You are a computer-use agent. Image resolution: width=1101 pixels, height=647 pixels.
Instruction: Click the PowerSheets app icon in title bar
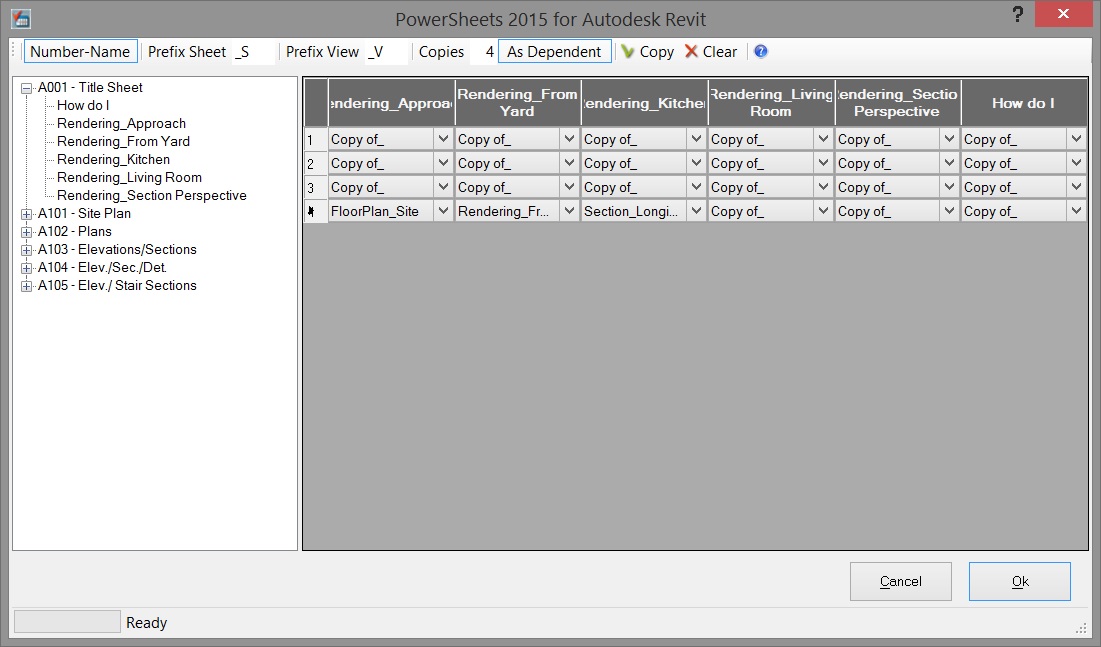point(21,18)
